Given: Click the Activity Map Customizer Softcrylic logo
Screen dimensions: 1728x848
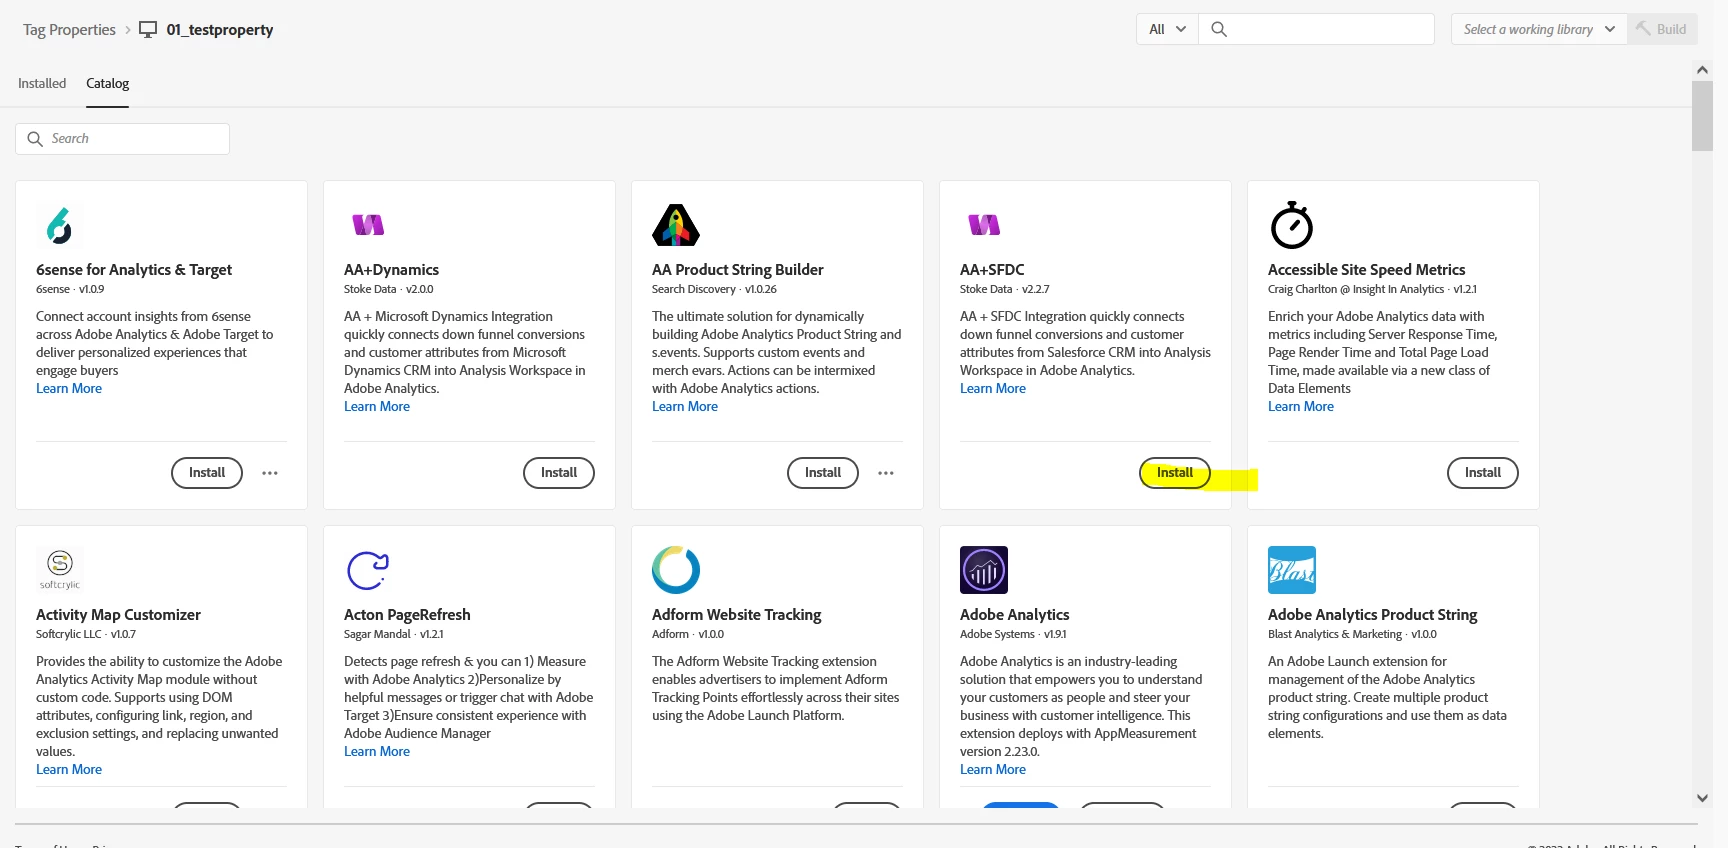Looking at the screenshot, I should coord(60,569).
